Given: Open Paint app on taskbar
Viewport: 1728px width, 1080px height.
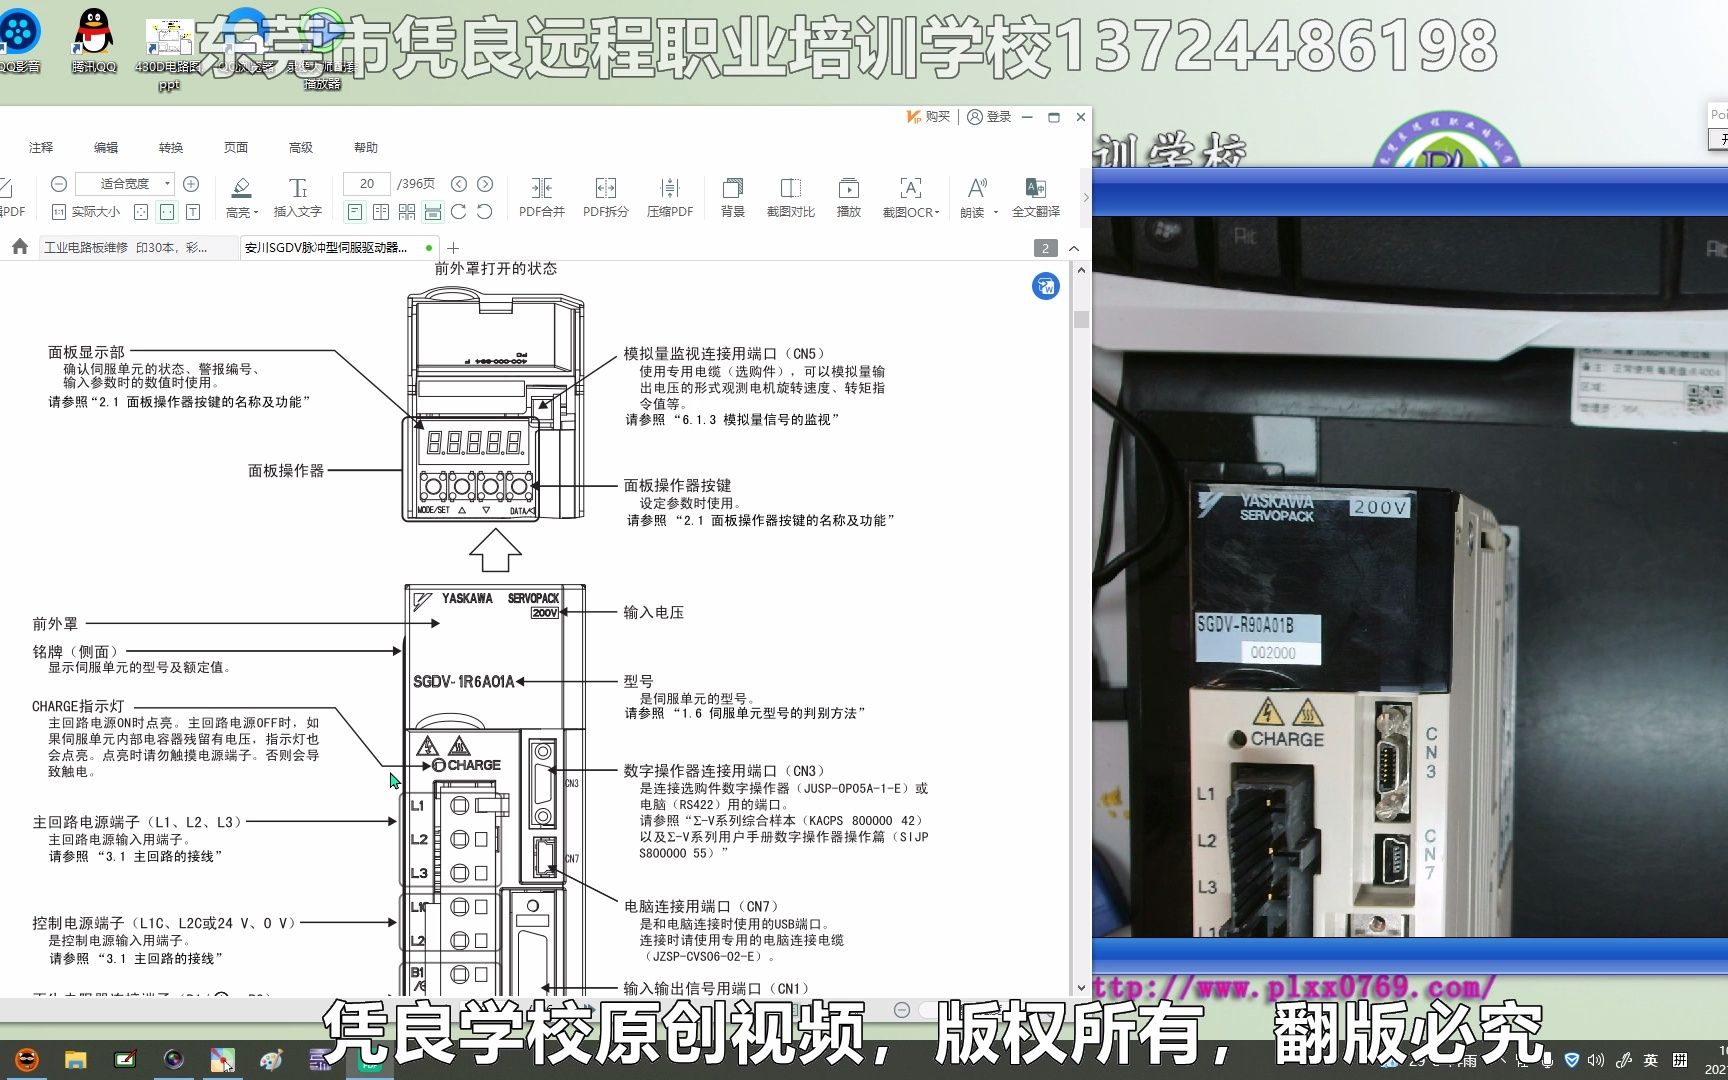Looking at the screenshot, I should tap(271, 1060).
